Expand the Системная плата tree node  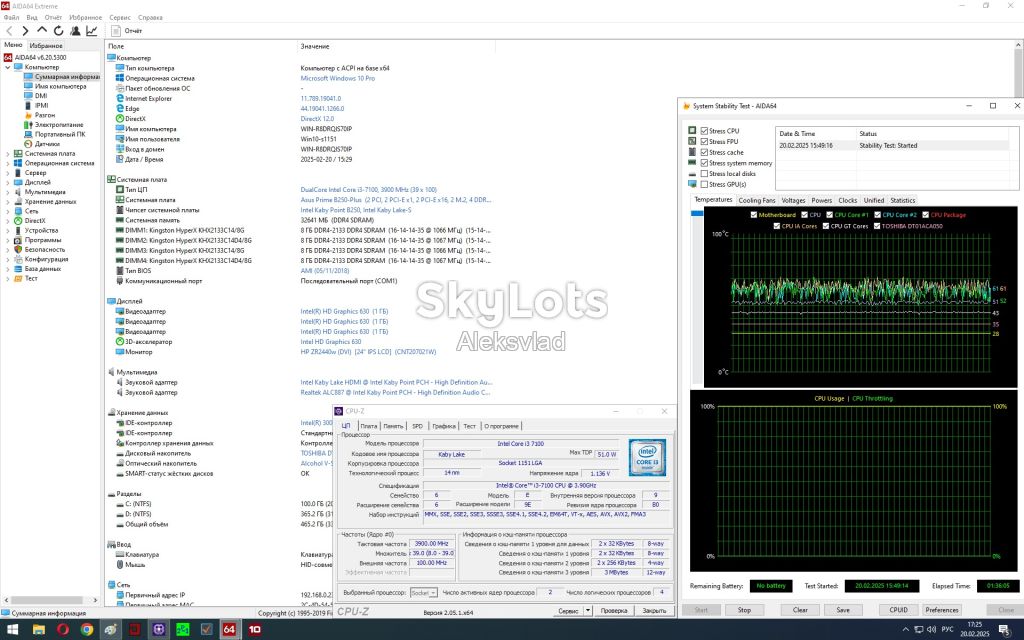coord(8,153)
